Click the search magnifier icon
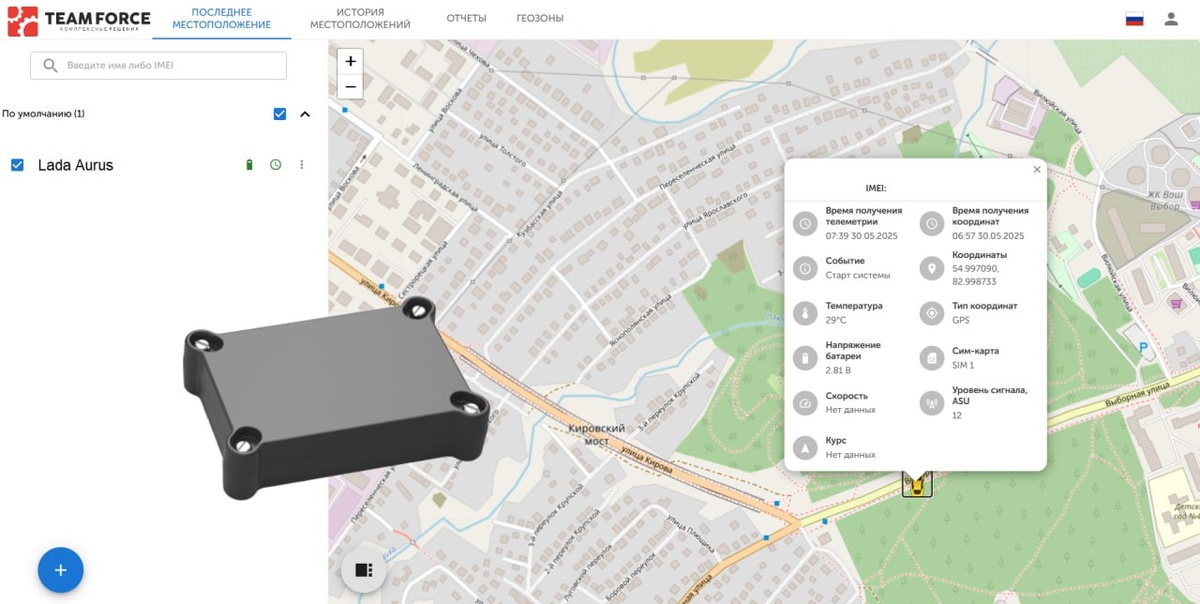This screenshot has width=1200, height=604. (50, 65)
